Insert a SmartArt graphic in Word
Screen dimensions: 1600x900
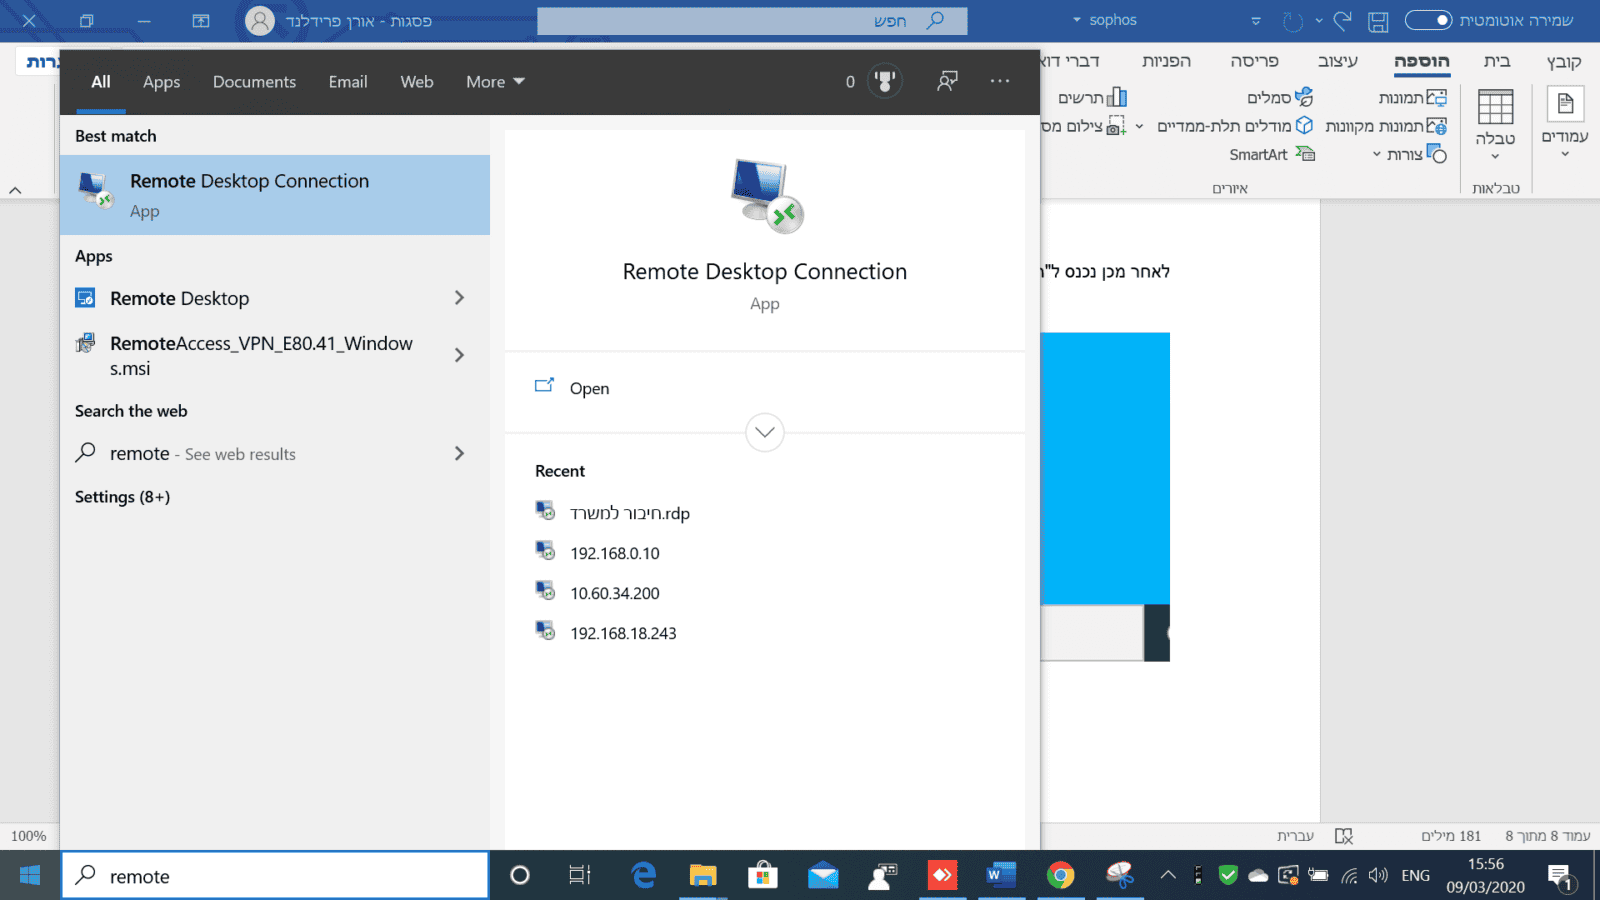[1272, 154]
